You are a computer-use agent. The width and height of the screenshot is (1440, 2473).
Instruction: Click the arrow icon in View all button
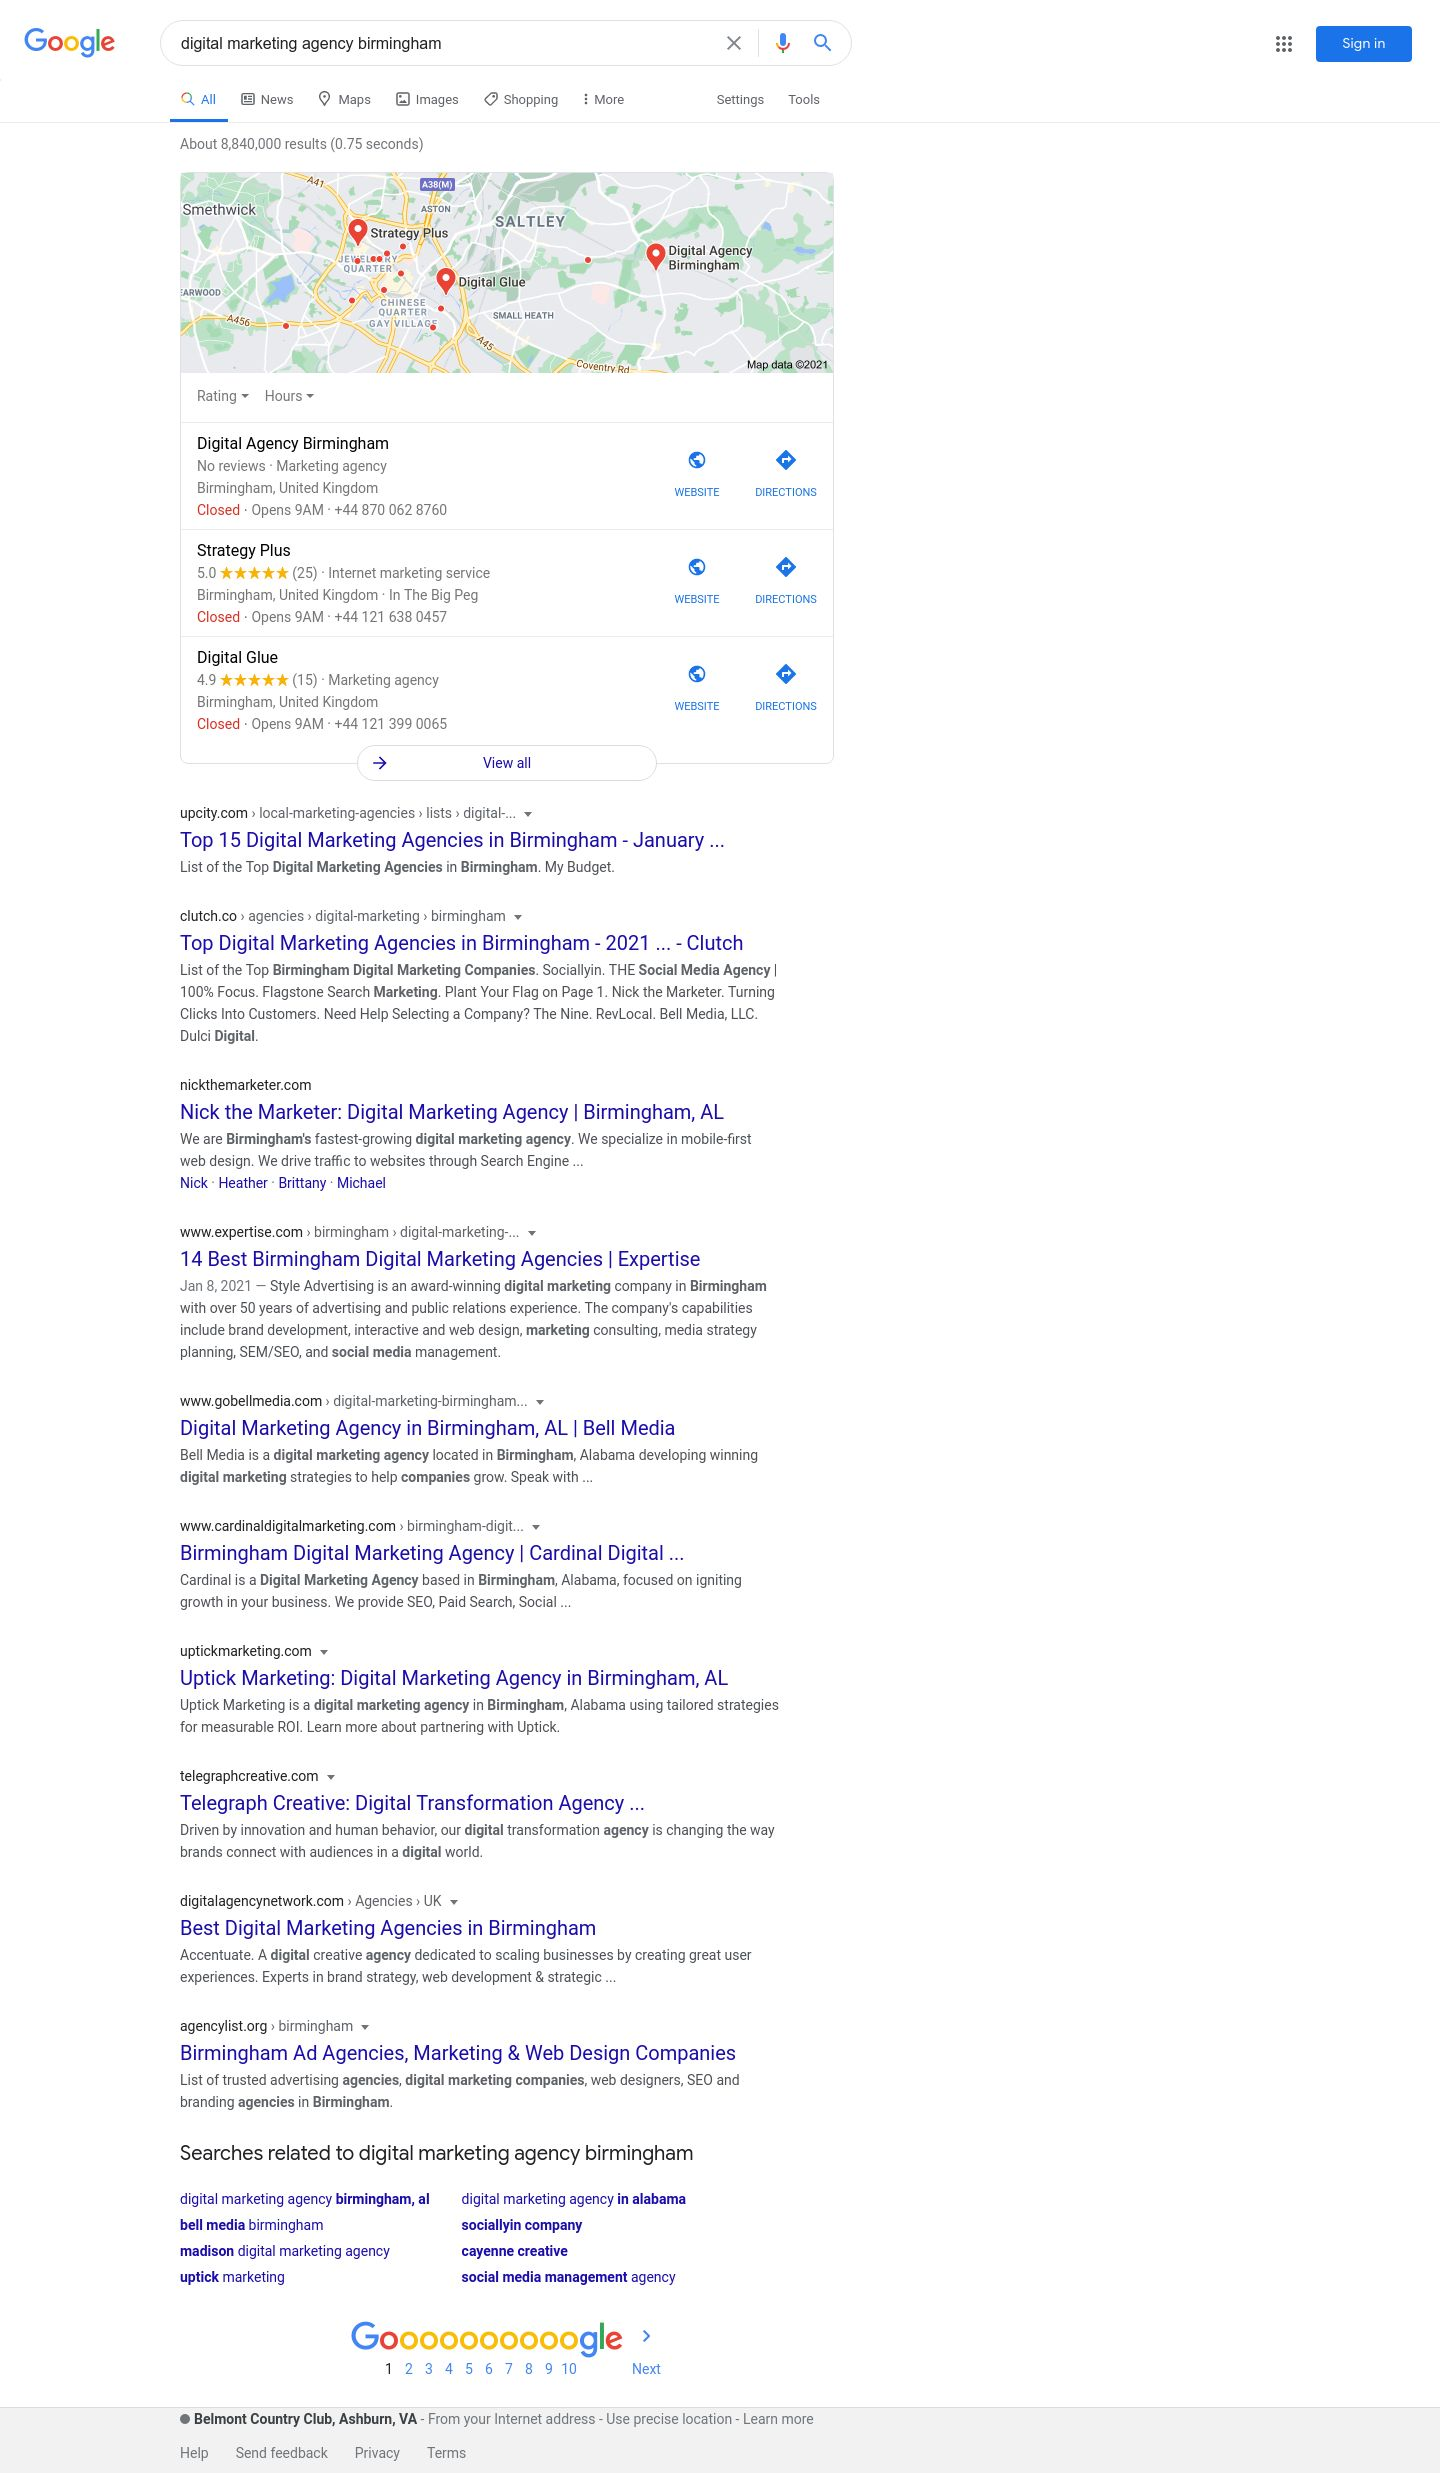coord(380,763)
